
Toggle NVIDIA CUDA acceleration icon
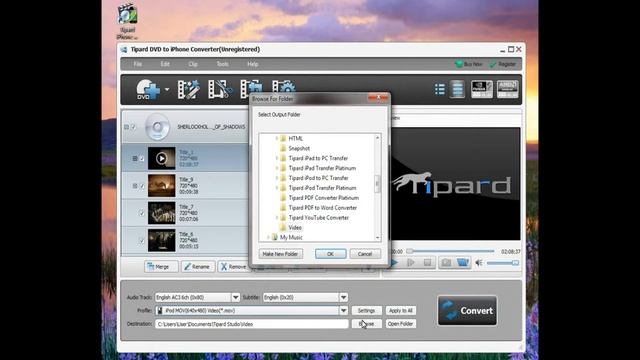click(x=482, y=89)
